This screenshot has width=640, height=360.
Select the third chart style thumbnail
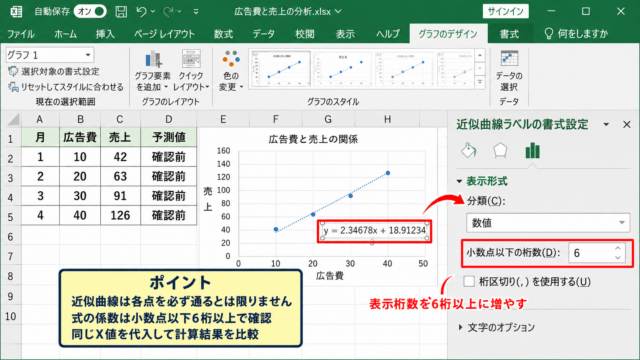(404, 69)
